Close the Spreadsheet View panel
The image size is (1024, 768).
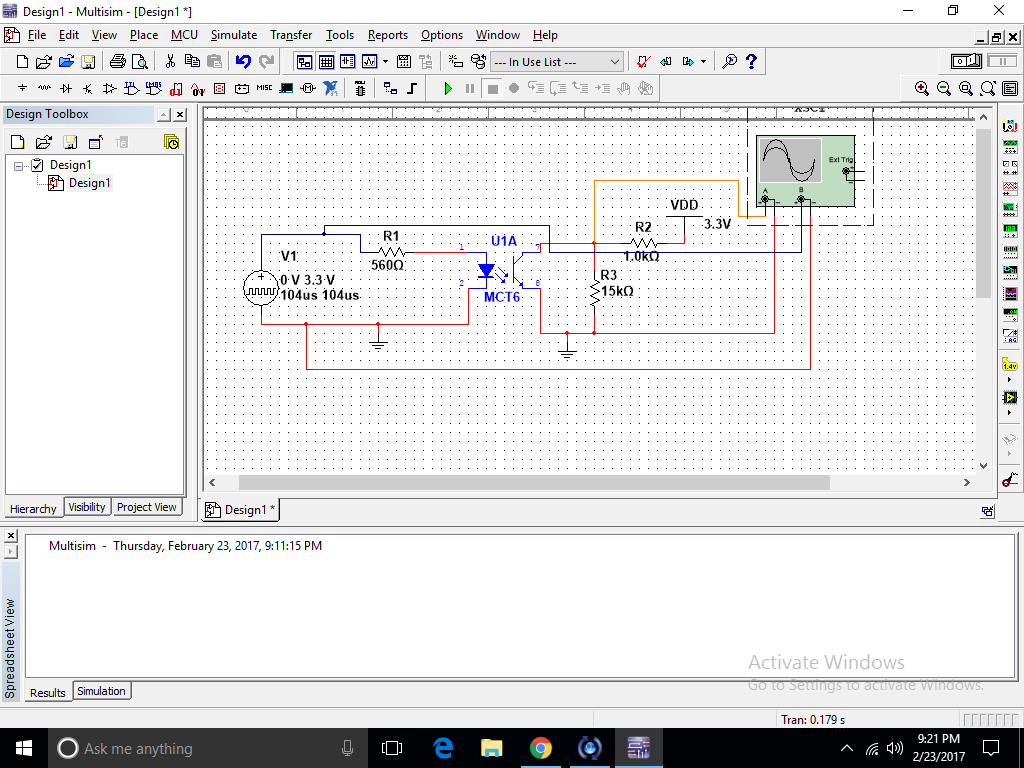(10, 536)
